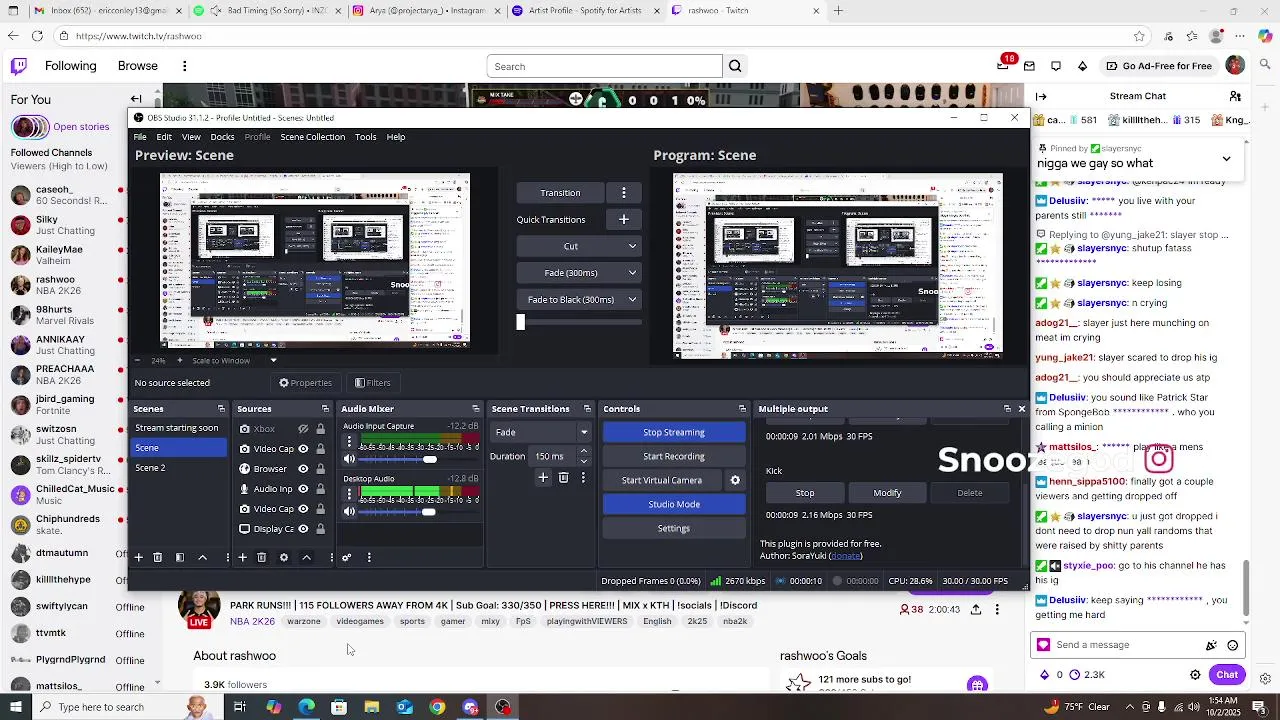
Task: Increase transition Duration with up arrow
Action: click(584, 451)
